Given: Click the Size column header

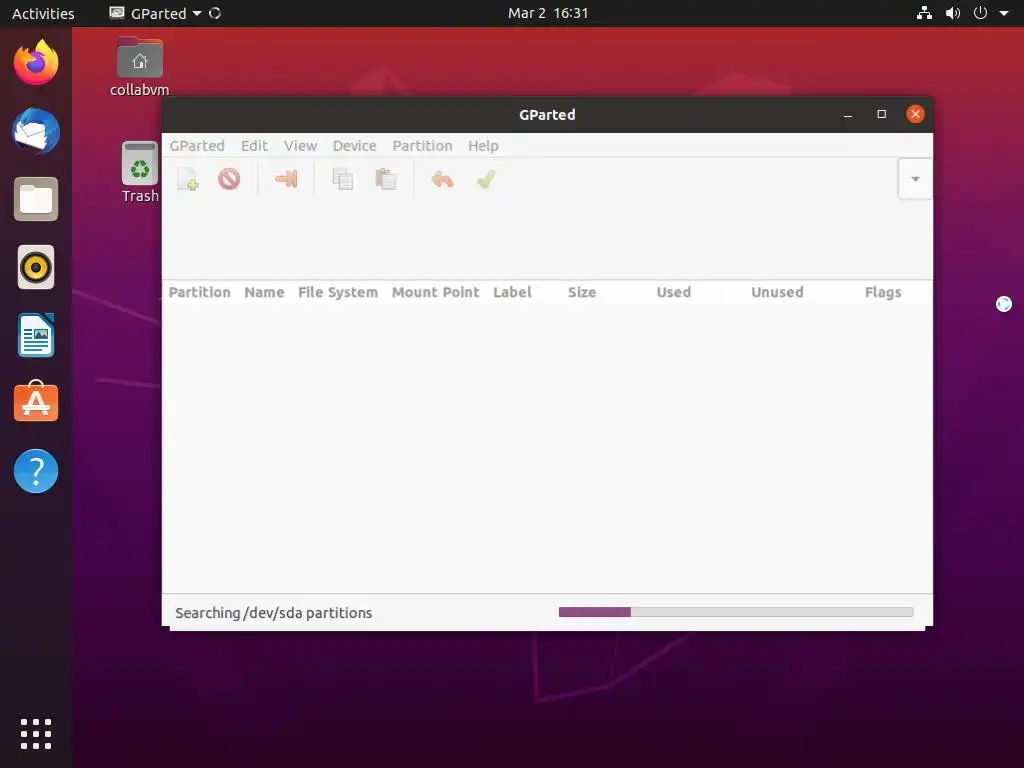Looking at the screenshot, I should (x=582, y=292).
